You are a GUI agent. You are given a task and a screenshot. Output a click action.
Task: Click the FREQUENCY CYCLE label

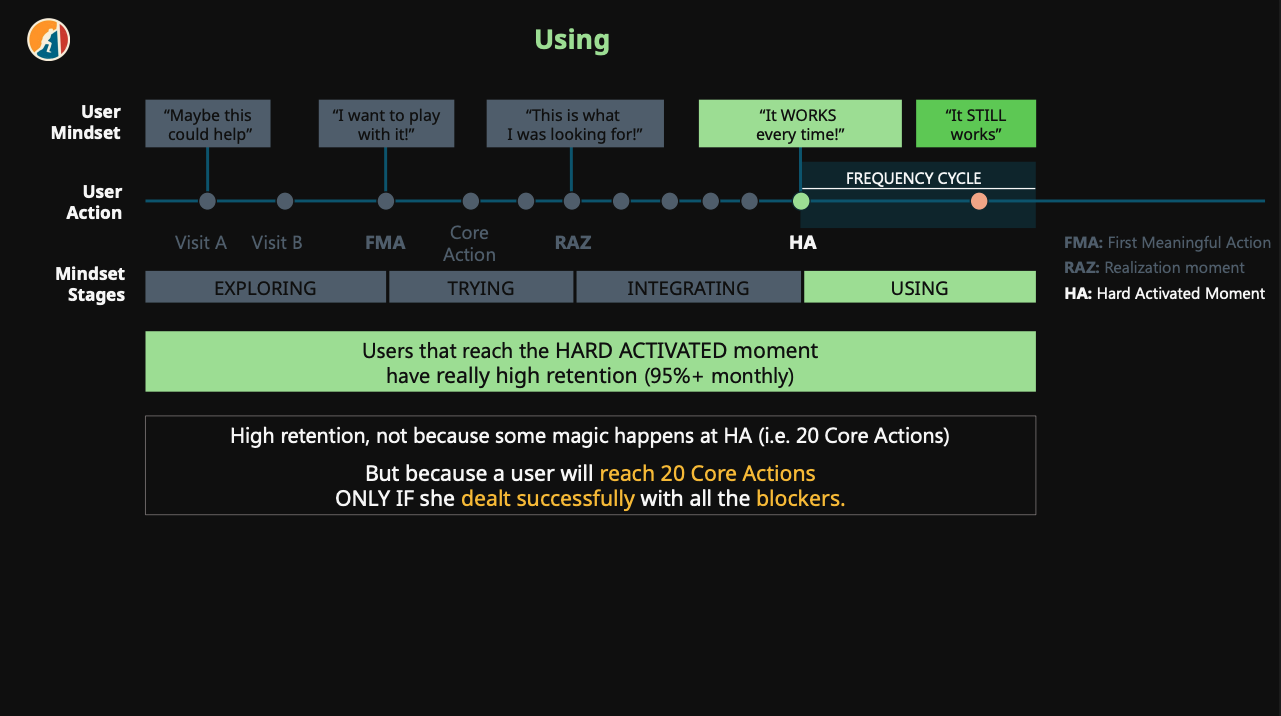tap(913, 178)
